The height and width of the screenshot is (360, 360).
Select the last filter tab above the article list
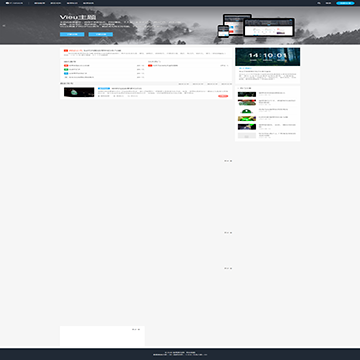tap(227, 84)
